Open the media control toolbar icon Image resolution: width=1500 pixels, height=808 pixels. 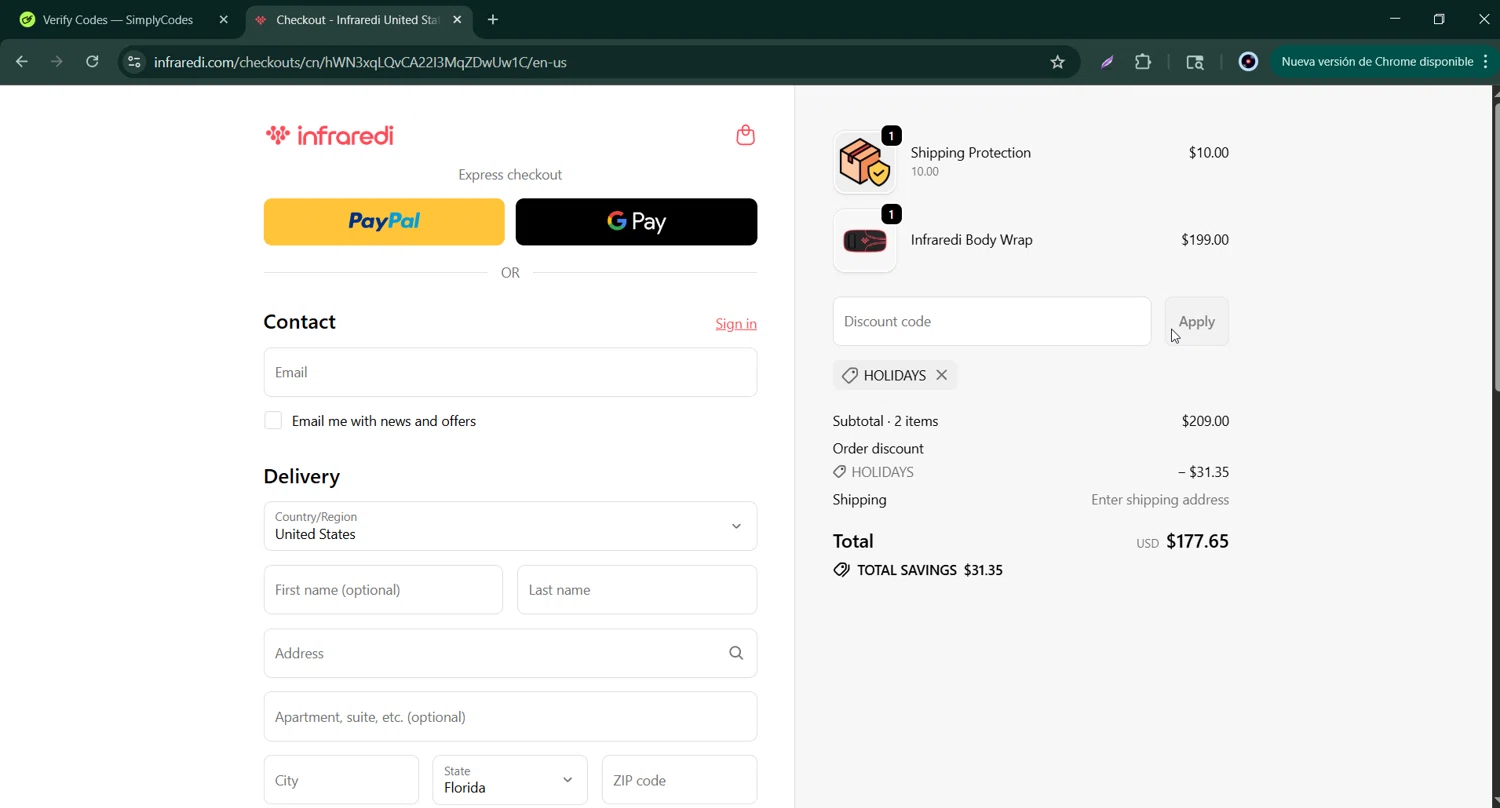coord(1195,62)
